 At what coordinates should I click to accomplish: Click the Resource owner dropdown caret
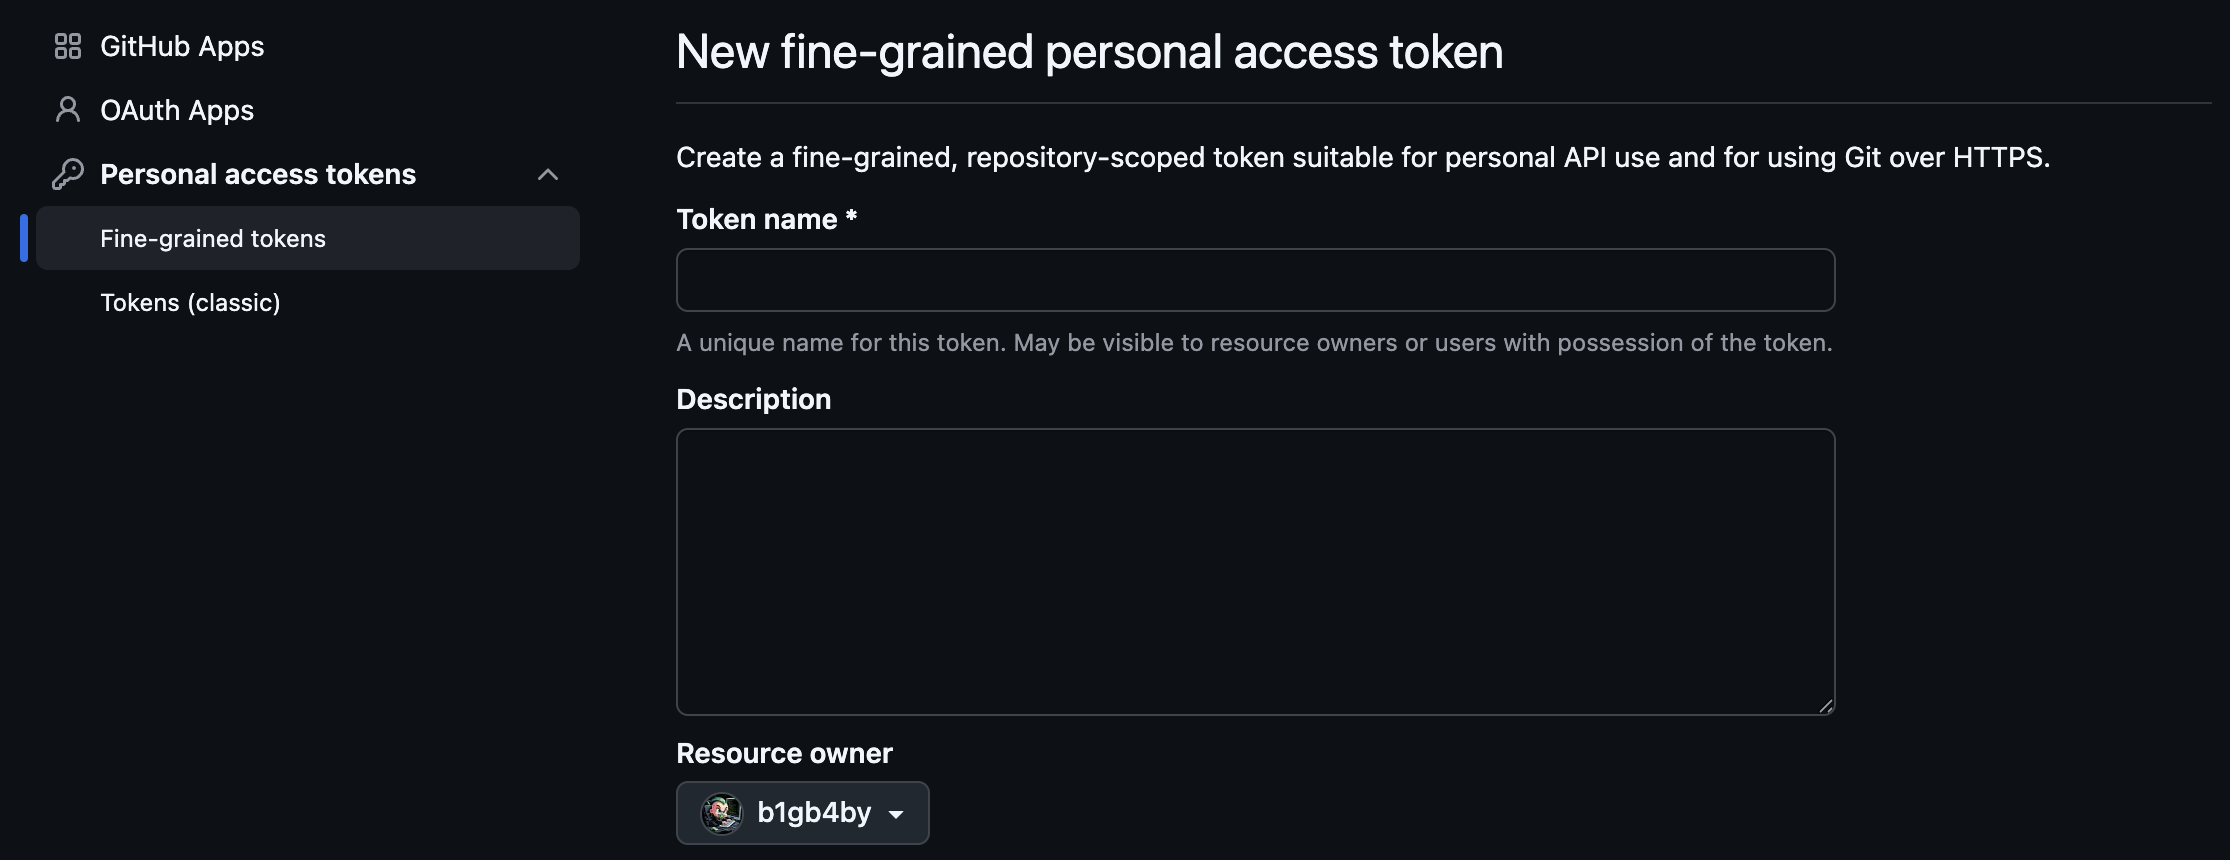click(x=897, y=814)
